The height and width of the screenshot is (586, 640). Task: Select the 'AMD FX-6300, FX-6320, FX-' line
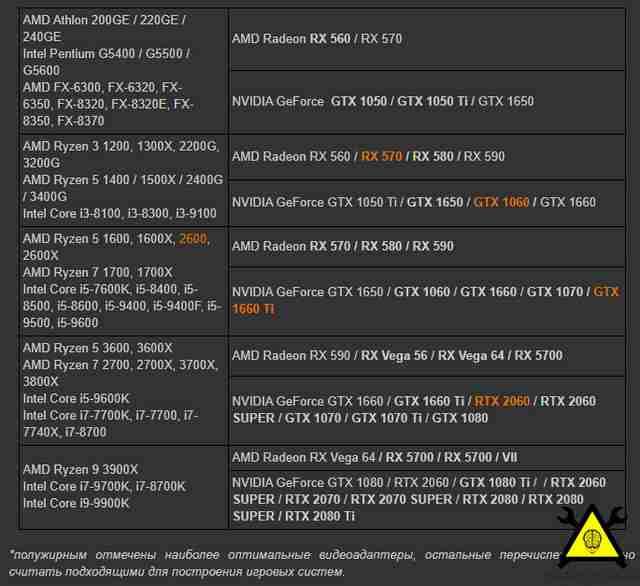tap(102, 87)
